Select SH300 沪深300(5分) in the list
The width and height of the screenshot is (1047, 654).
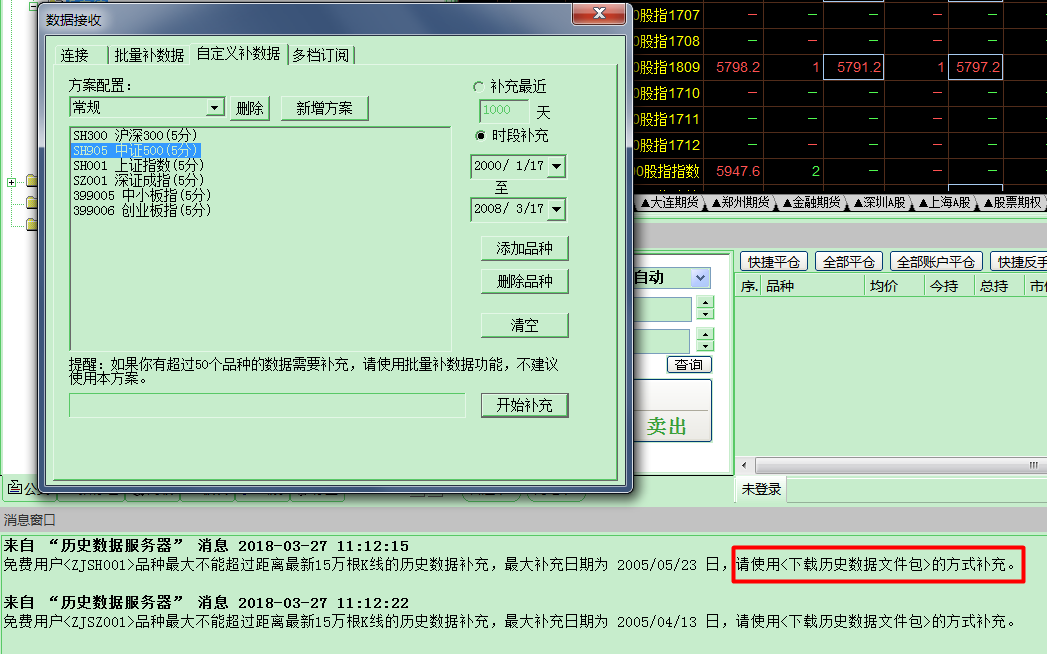coord(136,136)
